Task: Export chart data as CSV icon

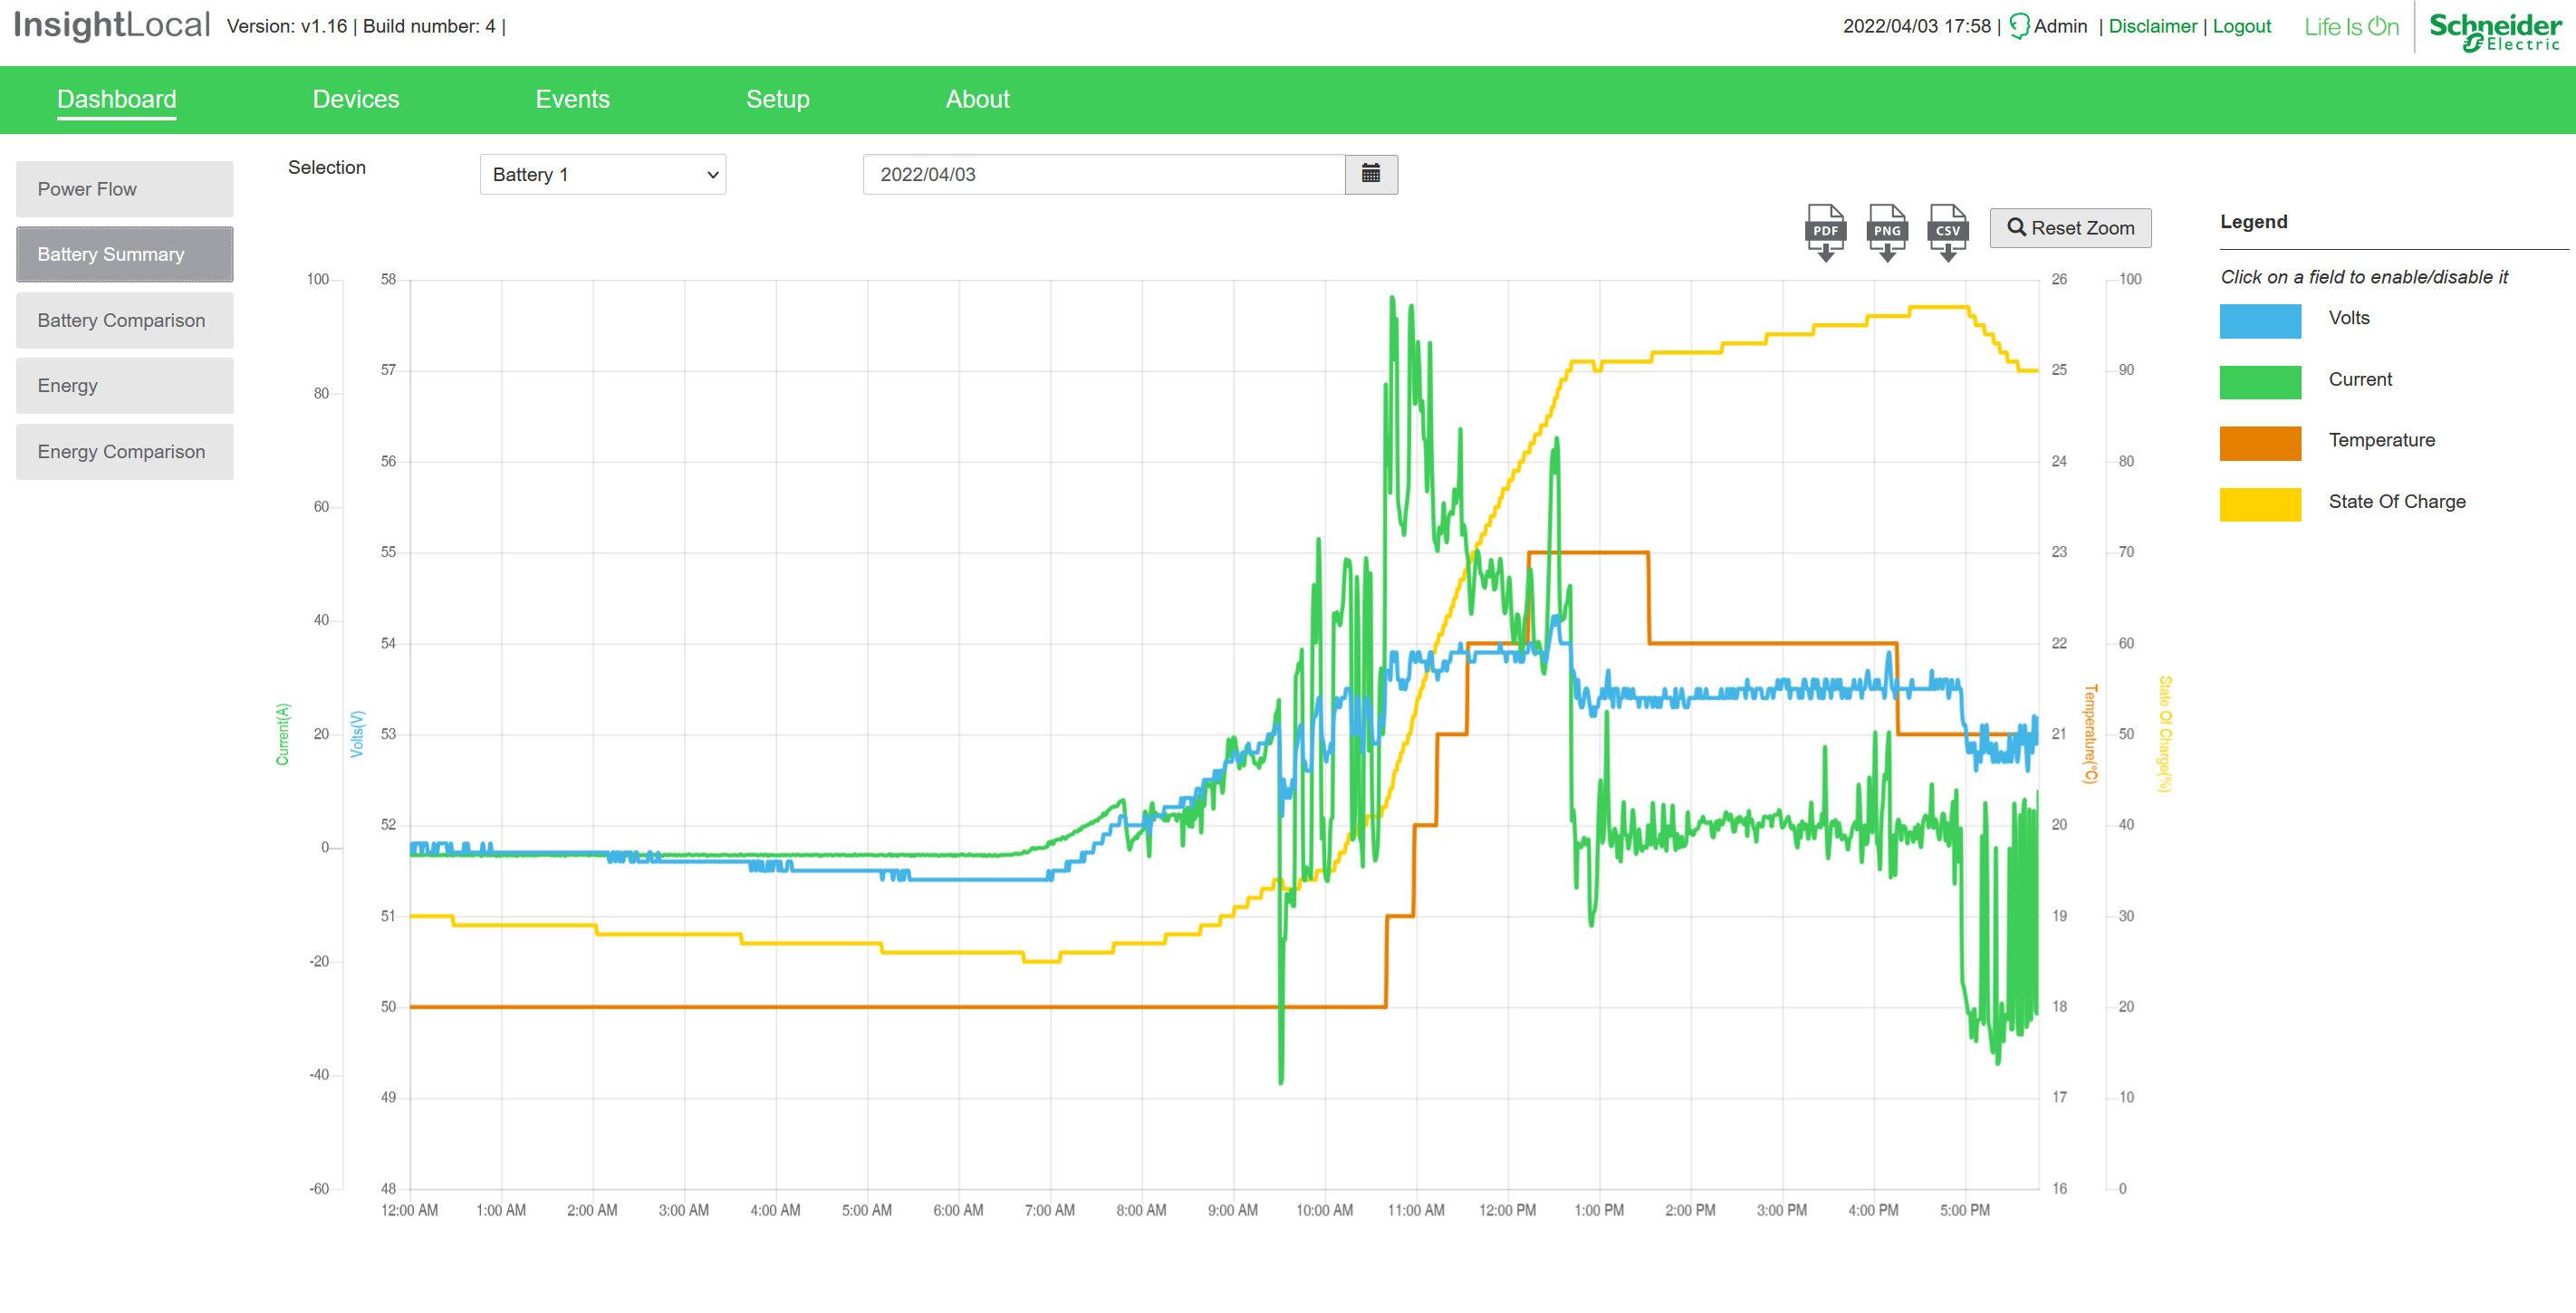Action: coord(1947,232)
